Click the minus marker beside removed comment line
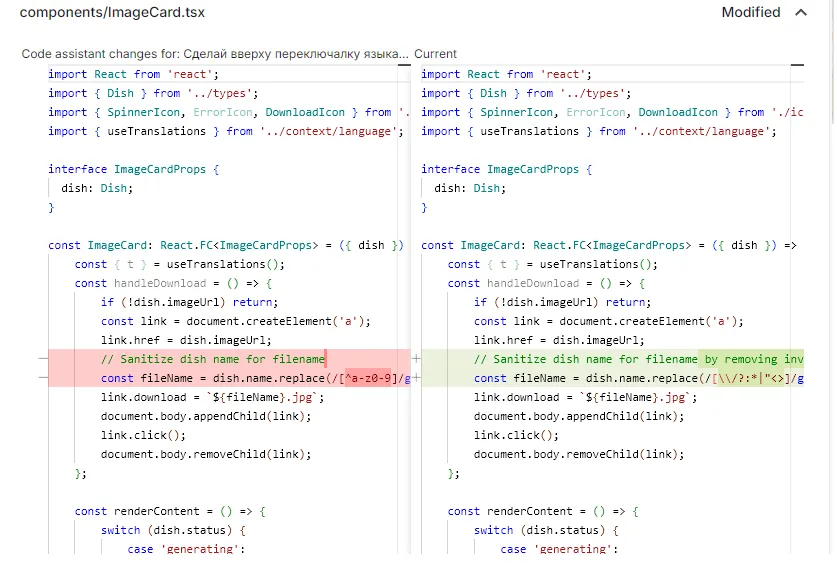 42,359
